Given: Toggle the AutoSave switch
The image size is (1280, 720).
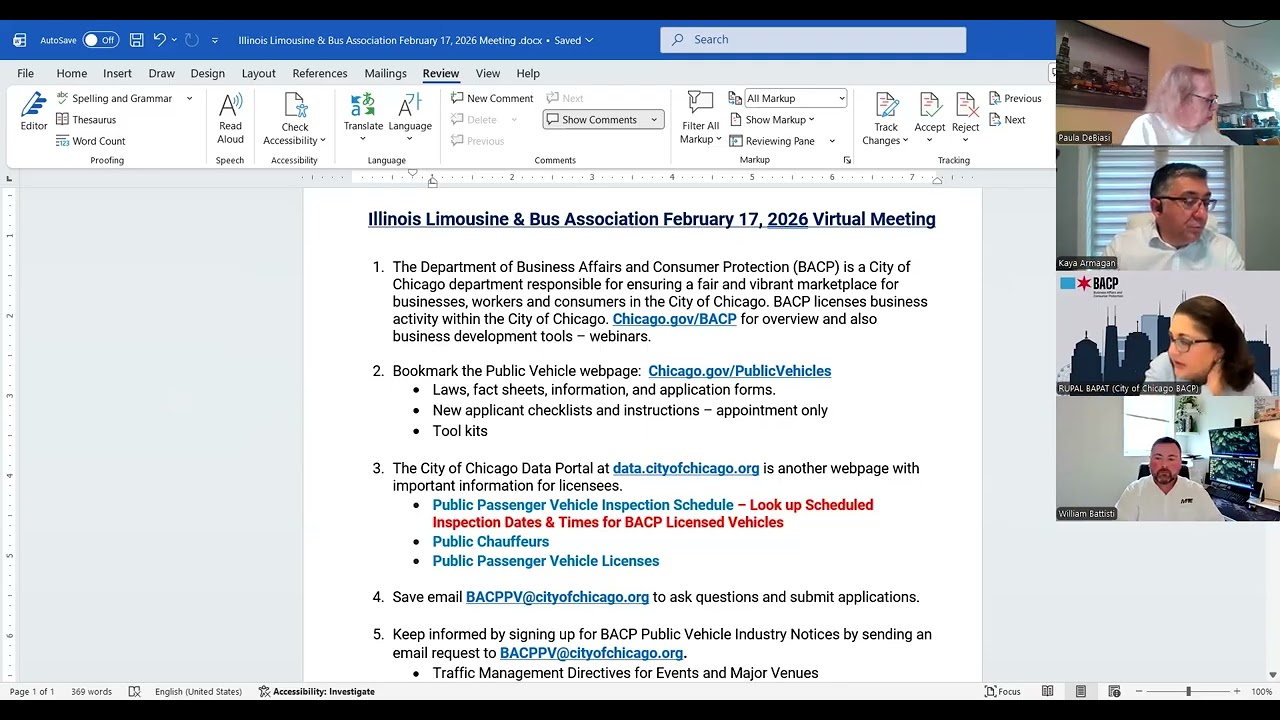Looking at the screenshot, I should coord(100,40).
